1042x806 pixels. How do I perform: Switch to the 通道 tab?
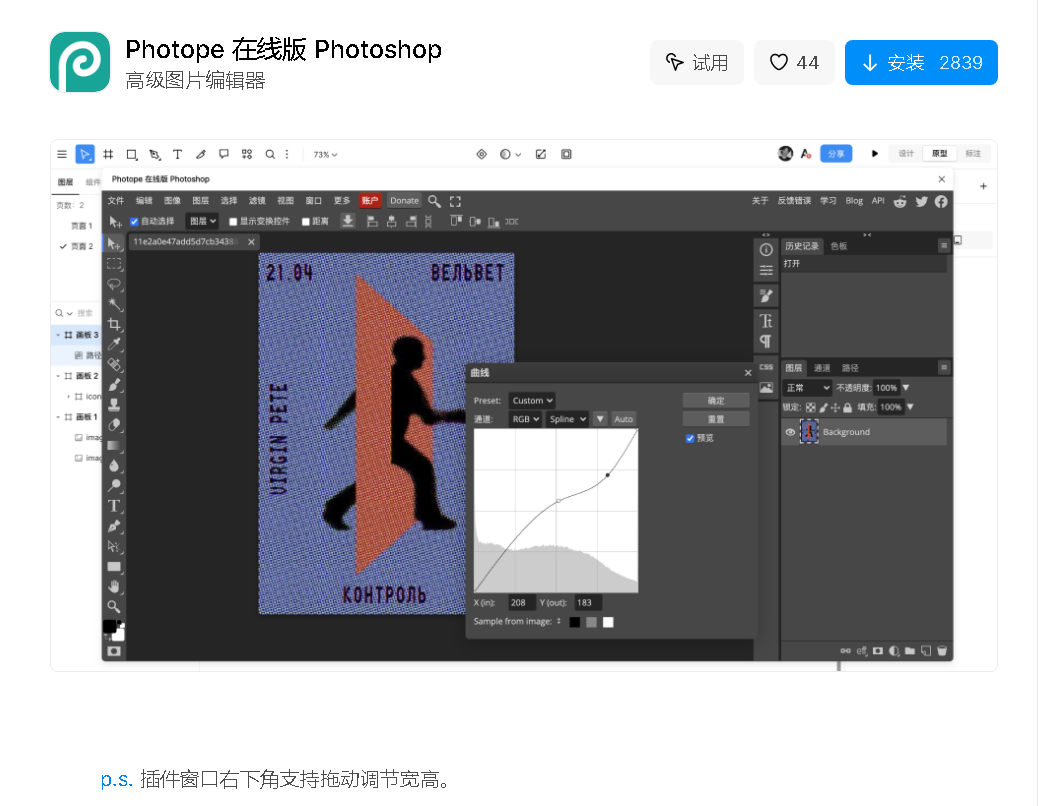[x=822, y=368]
